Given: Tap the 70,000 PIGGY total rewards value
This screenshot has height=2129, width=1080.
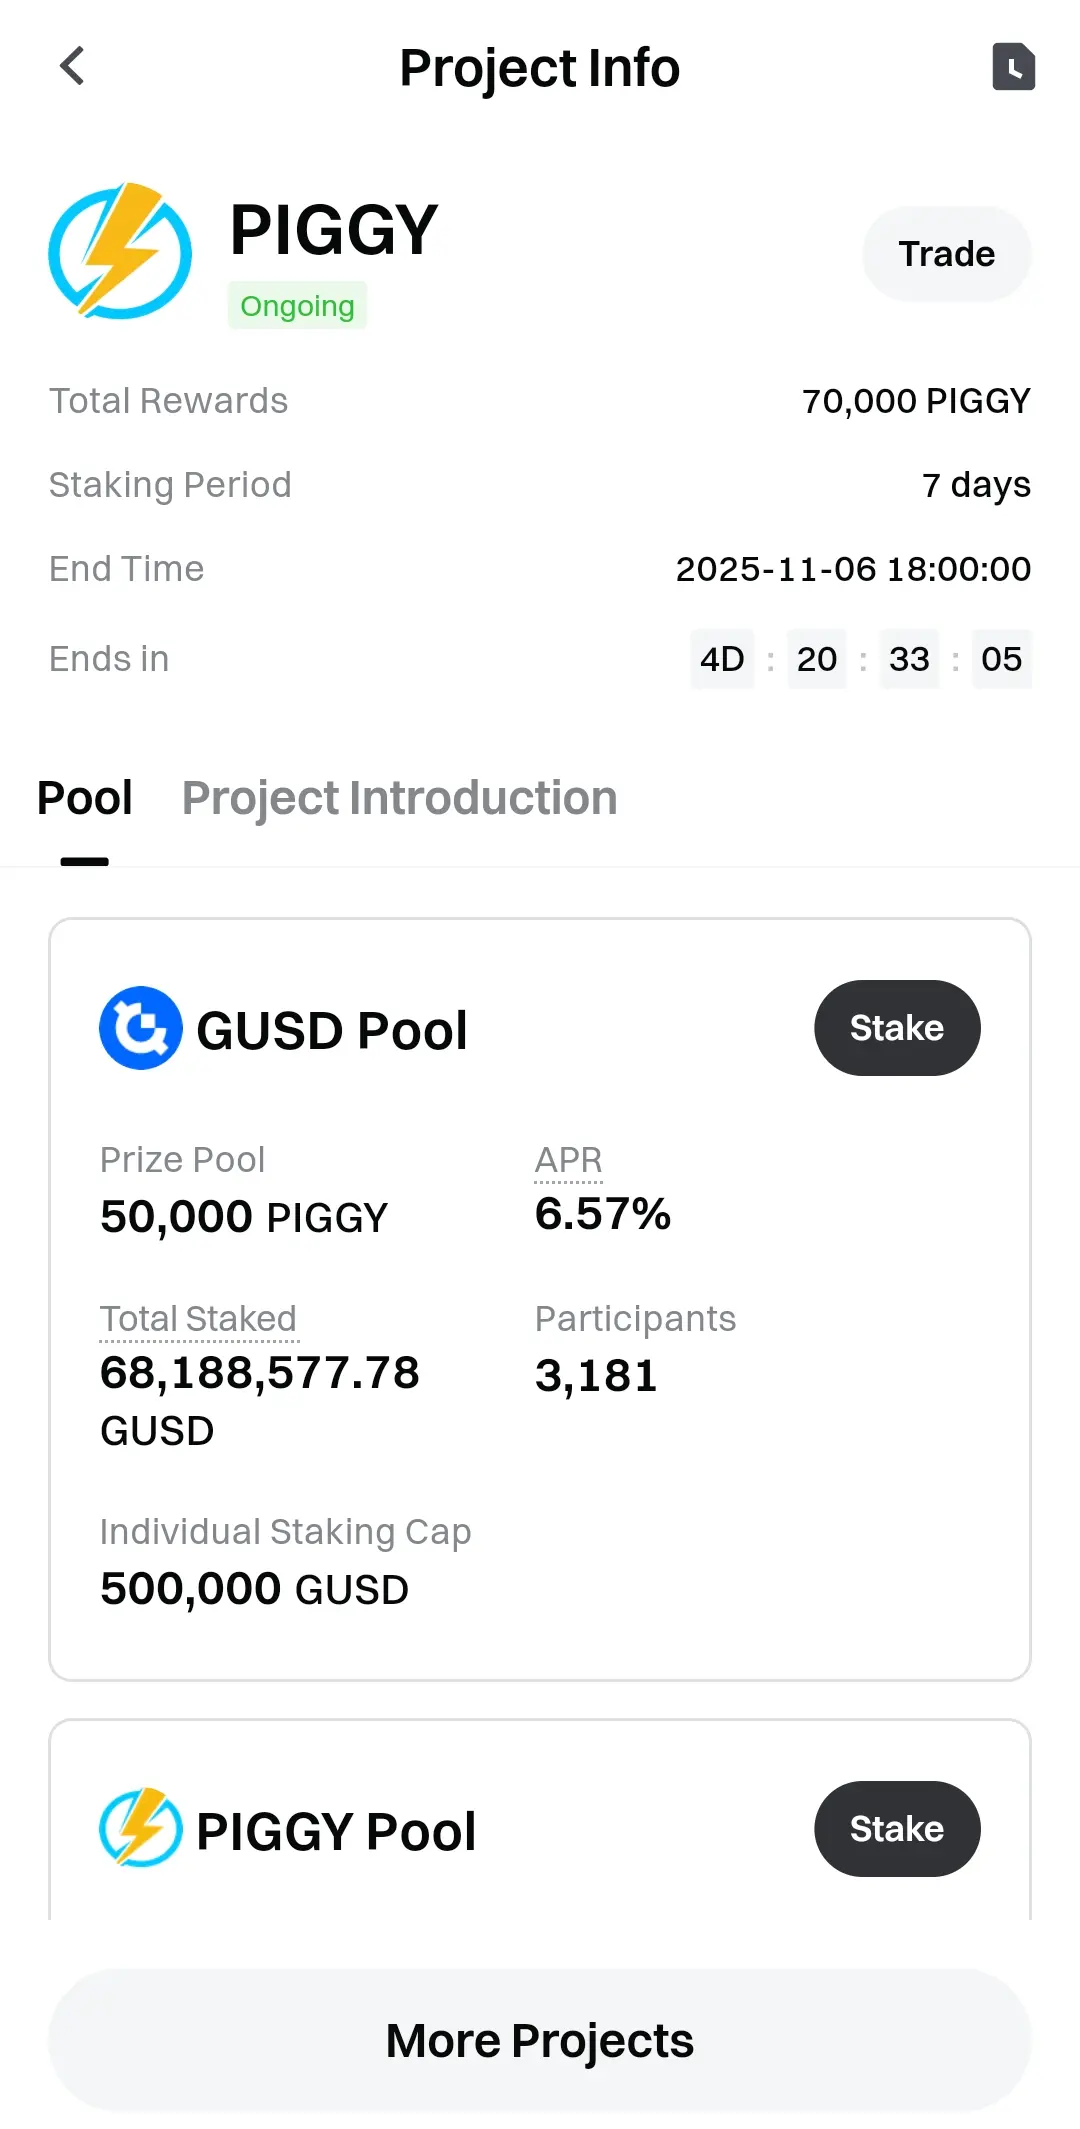Looking at the screenshot, I should tap(916, 401).
